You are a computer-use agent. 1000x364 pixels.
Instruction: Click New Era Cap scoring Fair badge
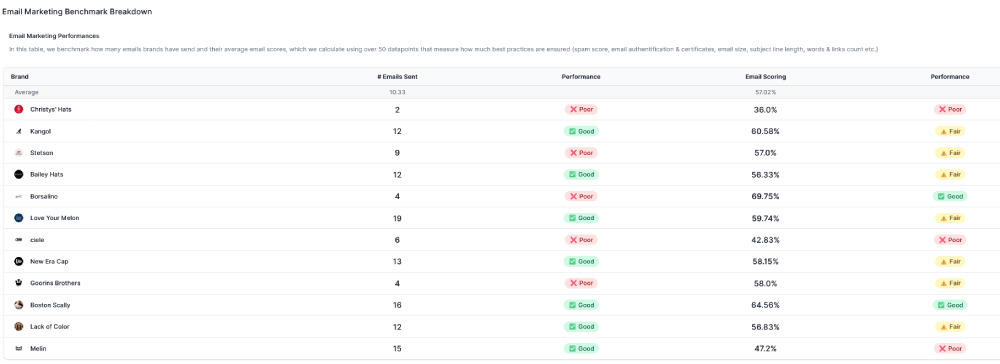point(950,261)
